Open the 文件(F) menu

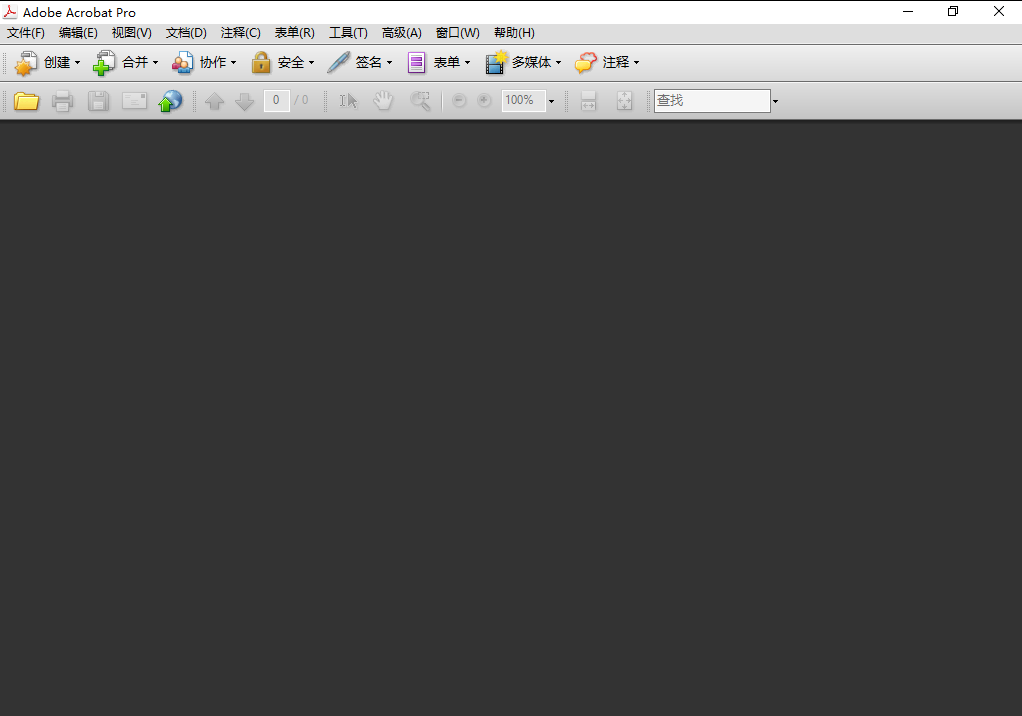25,32
